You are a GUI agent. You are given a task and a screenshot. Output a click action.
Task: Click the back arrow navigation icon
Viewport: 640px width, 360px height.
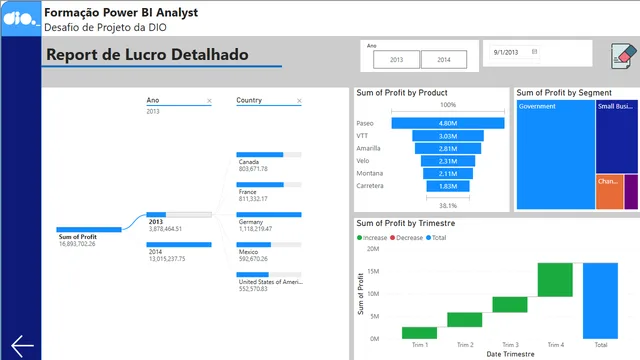[x=22, y=346]
